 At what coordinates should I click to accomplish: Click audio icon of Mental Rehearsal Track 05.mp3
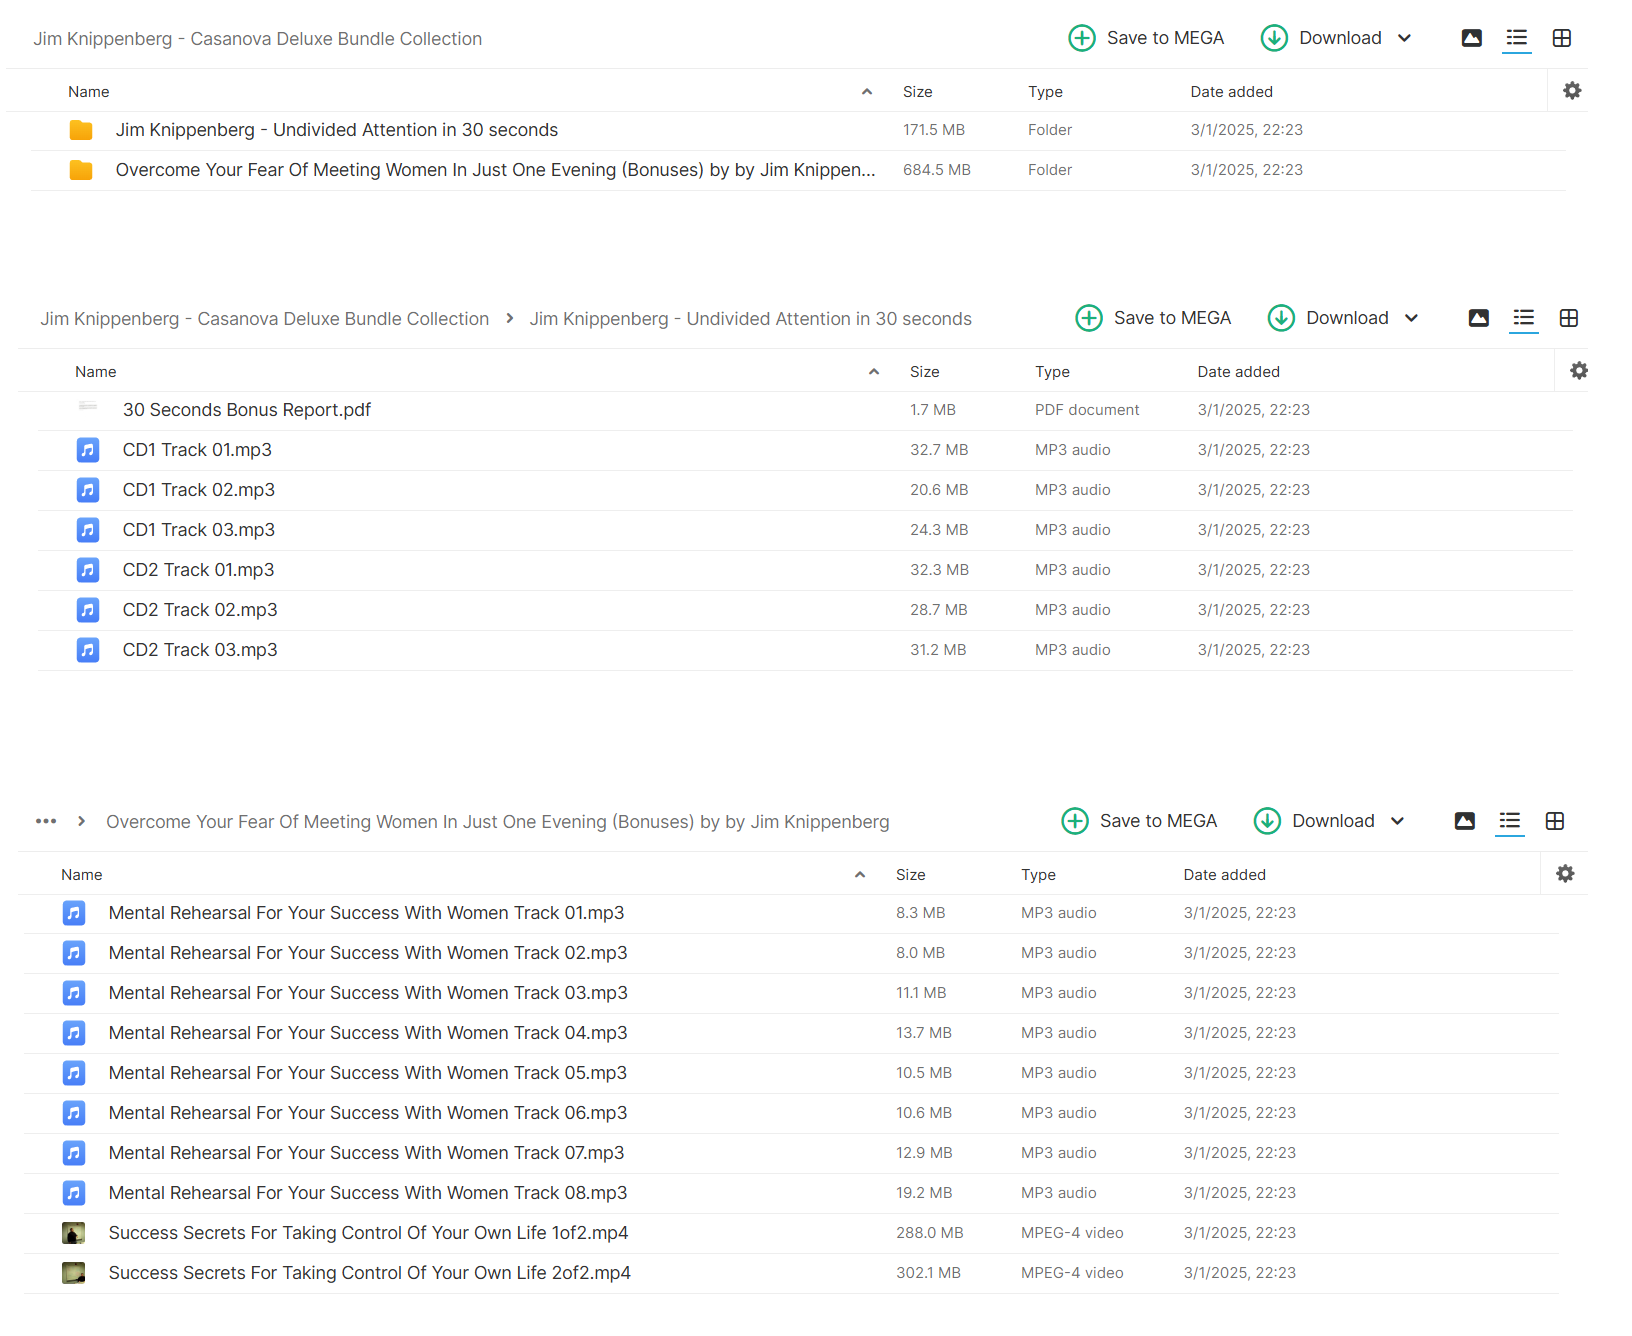point(74,1073)
